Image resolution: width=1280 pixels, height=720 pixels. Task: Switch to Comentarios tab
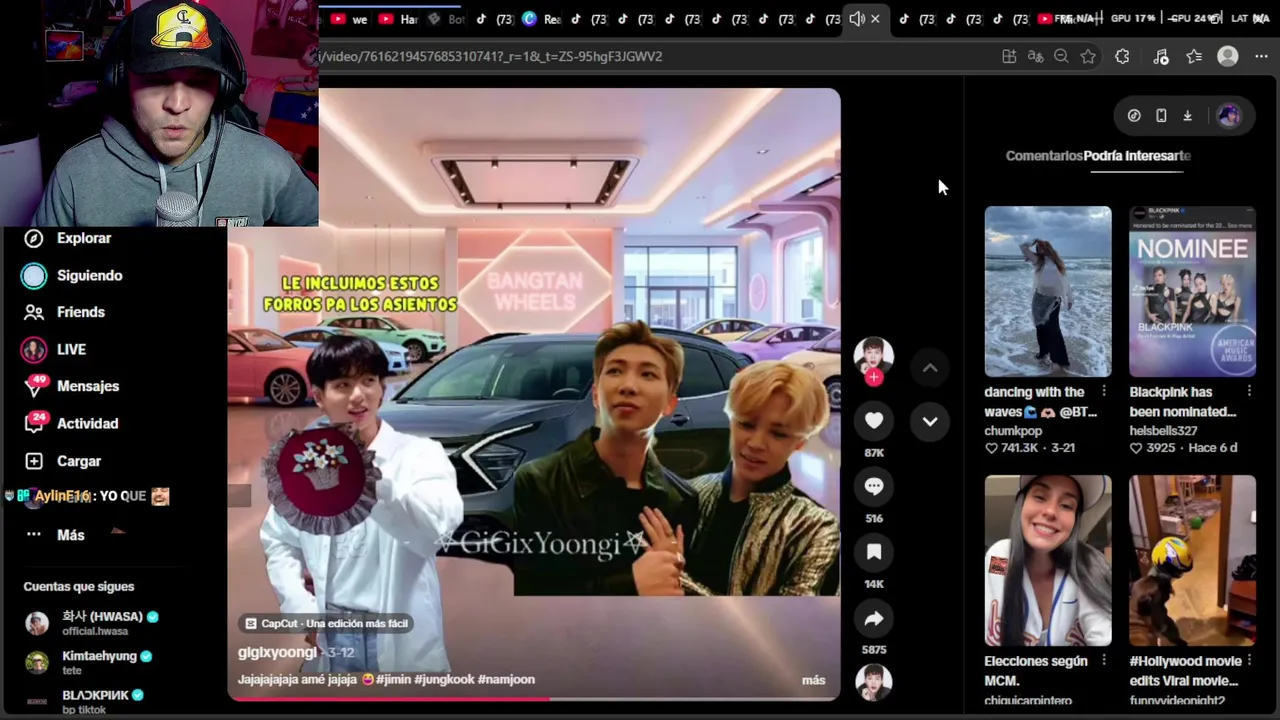coord(1044,156)
